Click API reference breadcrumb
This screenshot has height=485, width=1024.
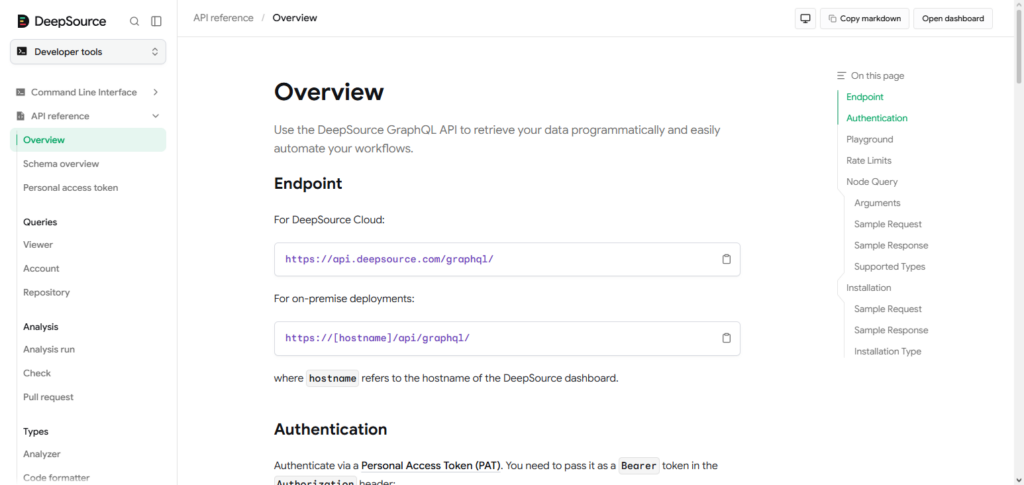(x=223, y=18)
